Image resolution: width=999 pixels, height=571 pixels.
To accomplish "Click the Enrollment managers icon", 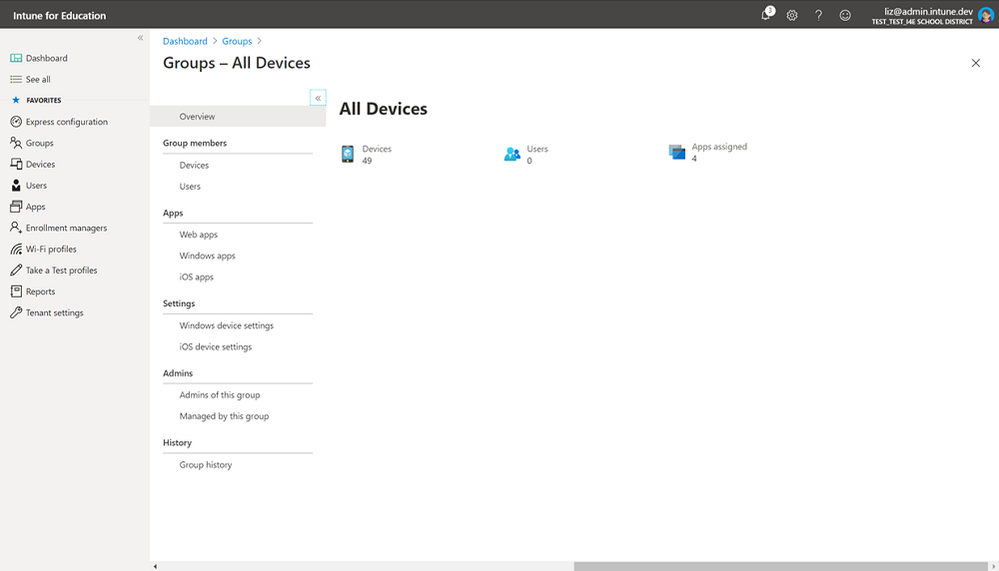I will click(16, 228).
